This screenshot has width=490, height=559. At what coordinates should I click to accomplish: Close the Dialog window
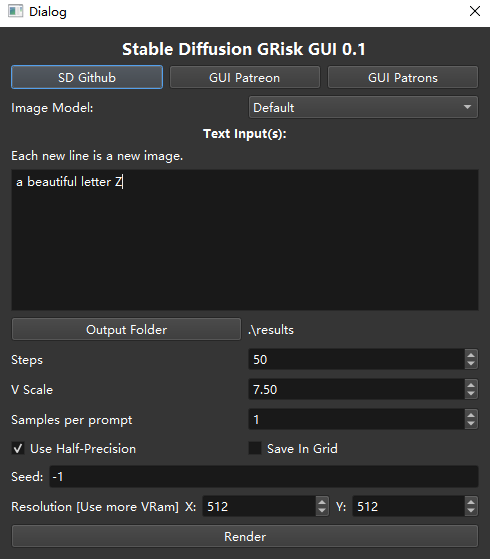[475, 11]
